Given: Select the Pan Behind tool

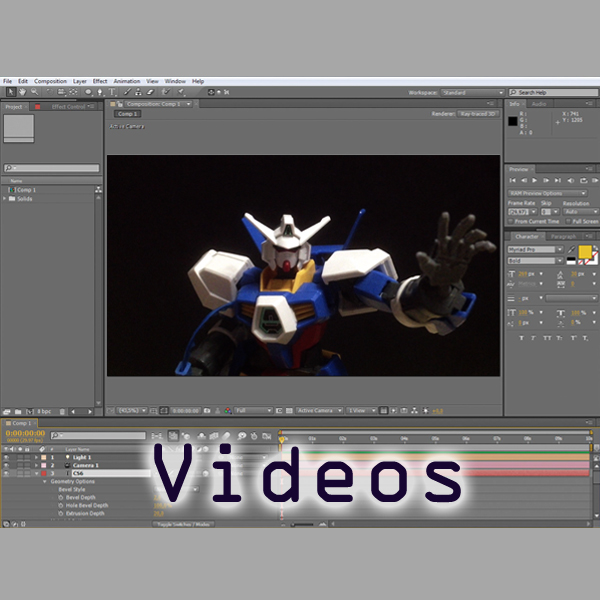Looking at the screenshot, I should [x=73, y=92].
